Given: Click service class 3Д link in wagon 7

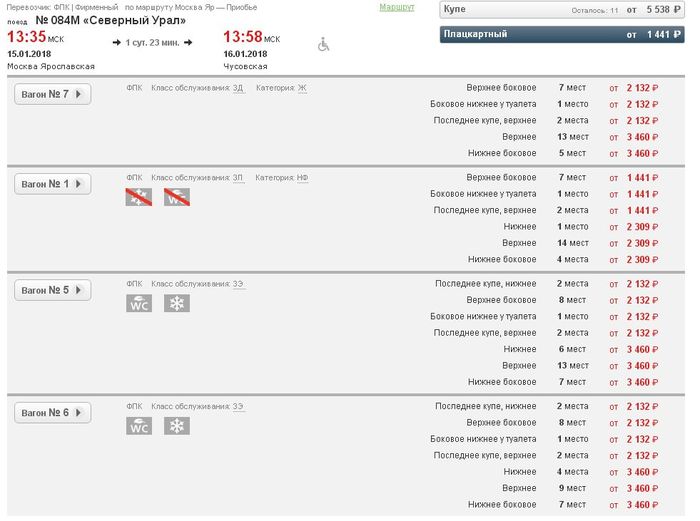Looking at the screenshot, I should (237, 88).
